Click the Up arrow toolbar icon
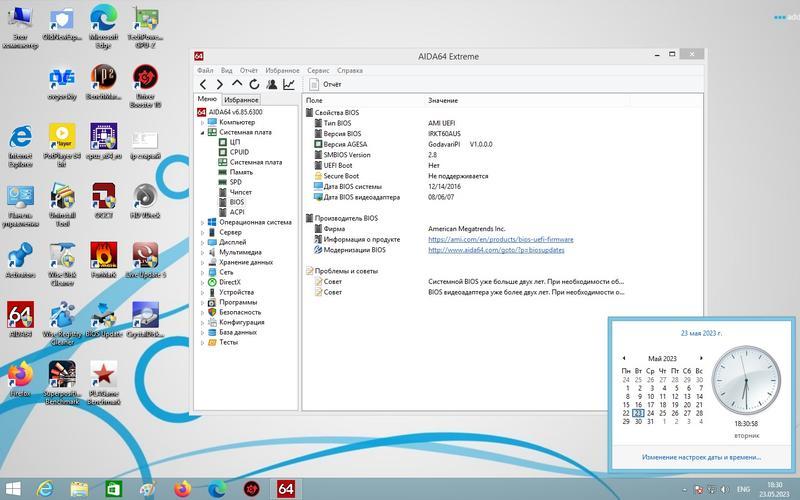 [237, 85]
